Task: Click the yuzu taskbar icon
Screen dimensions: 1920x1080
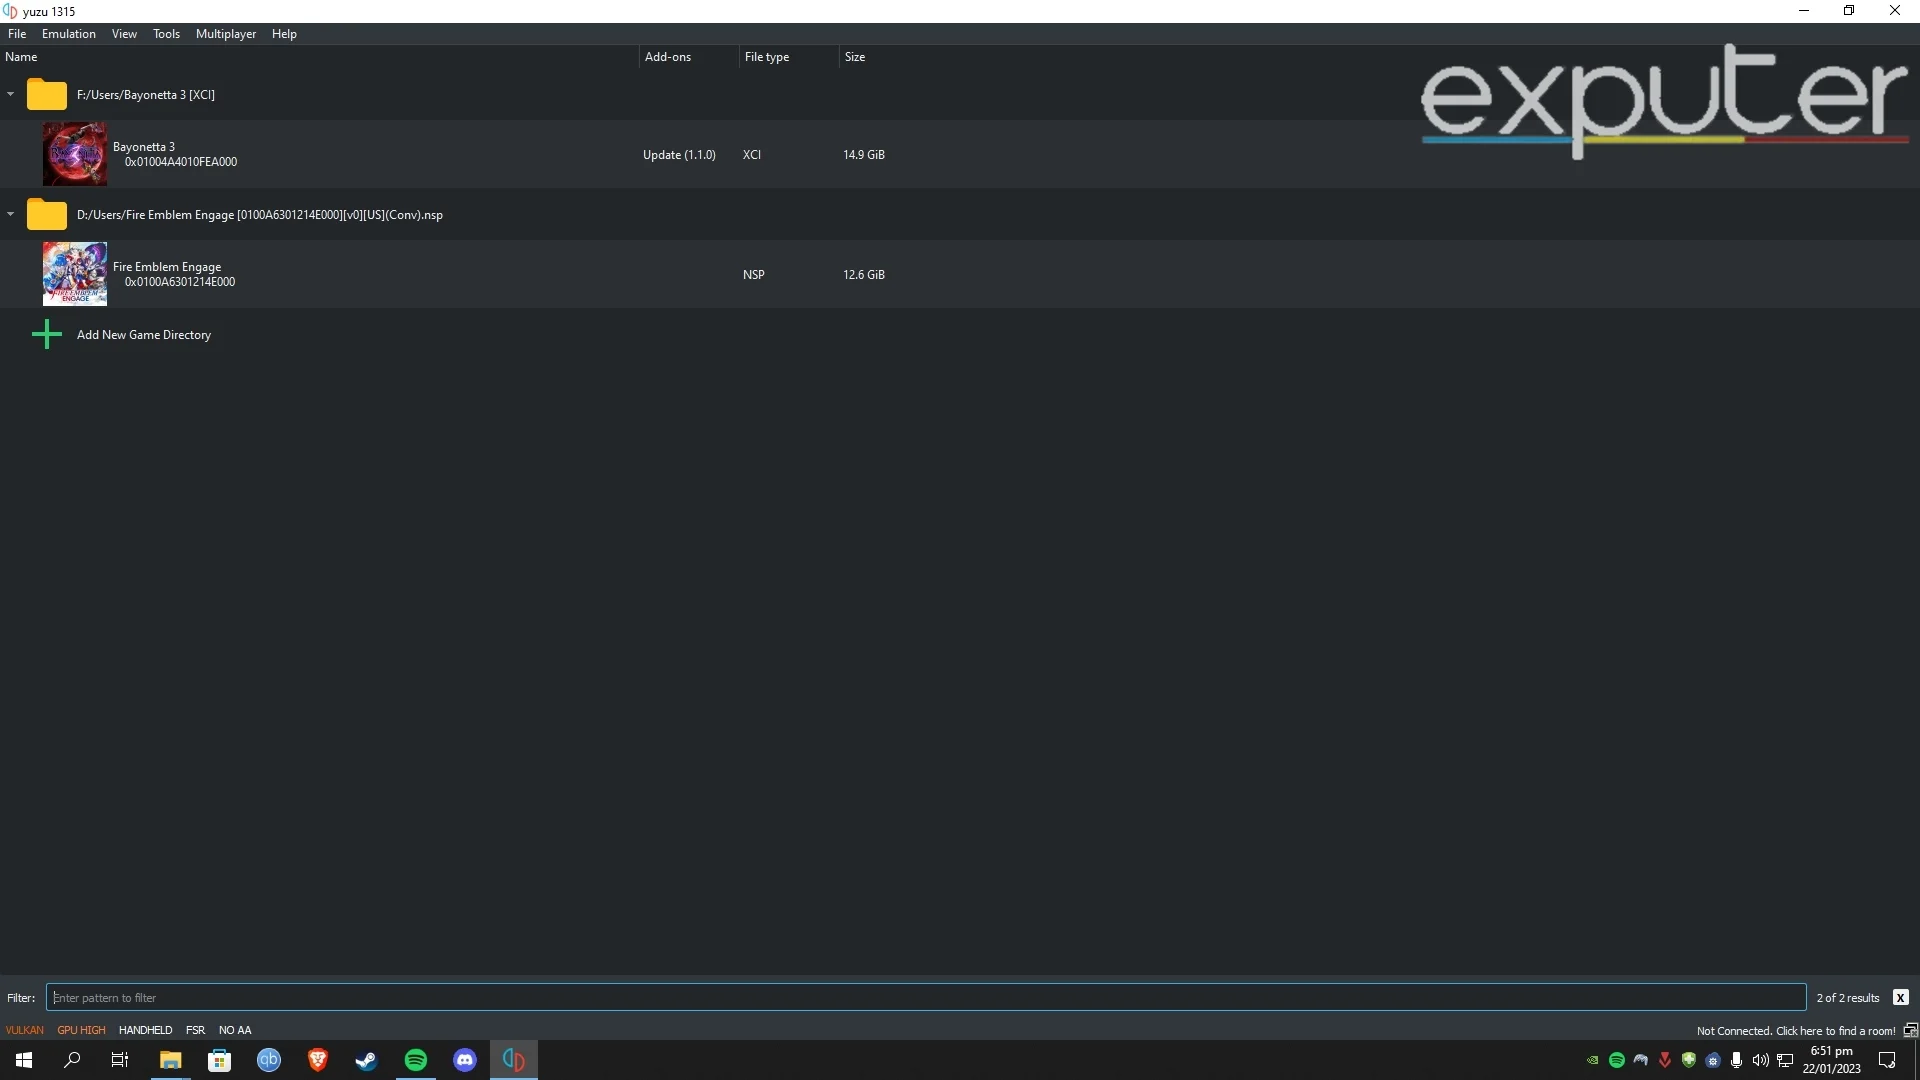Action: 513,1060
